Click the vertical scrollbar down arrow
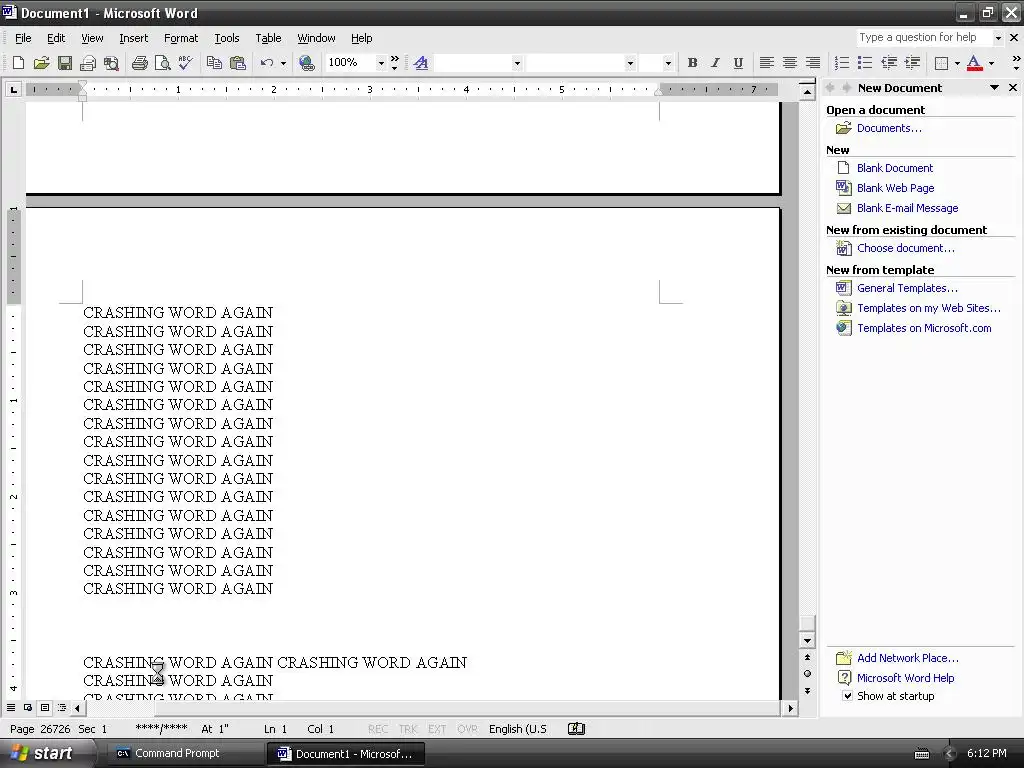 tap(807, 641)
